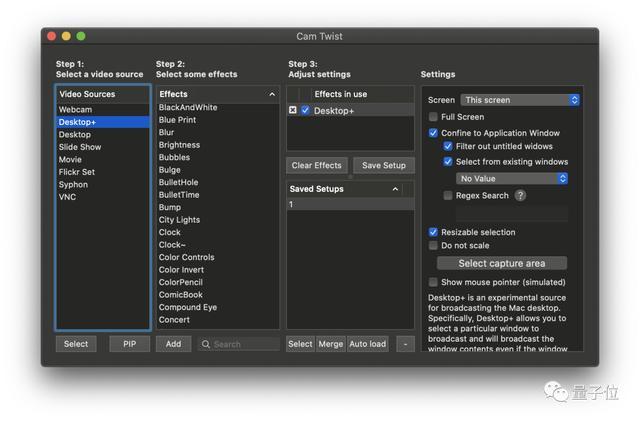Select Blur effect
The height and width of the screenshot is (421, 640).
[x=218, y=132]
